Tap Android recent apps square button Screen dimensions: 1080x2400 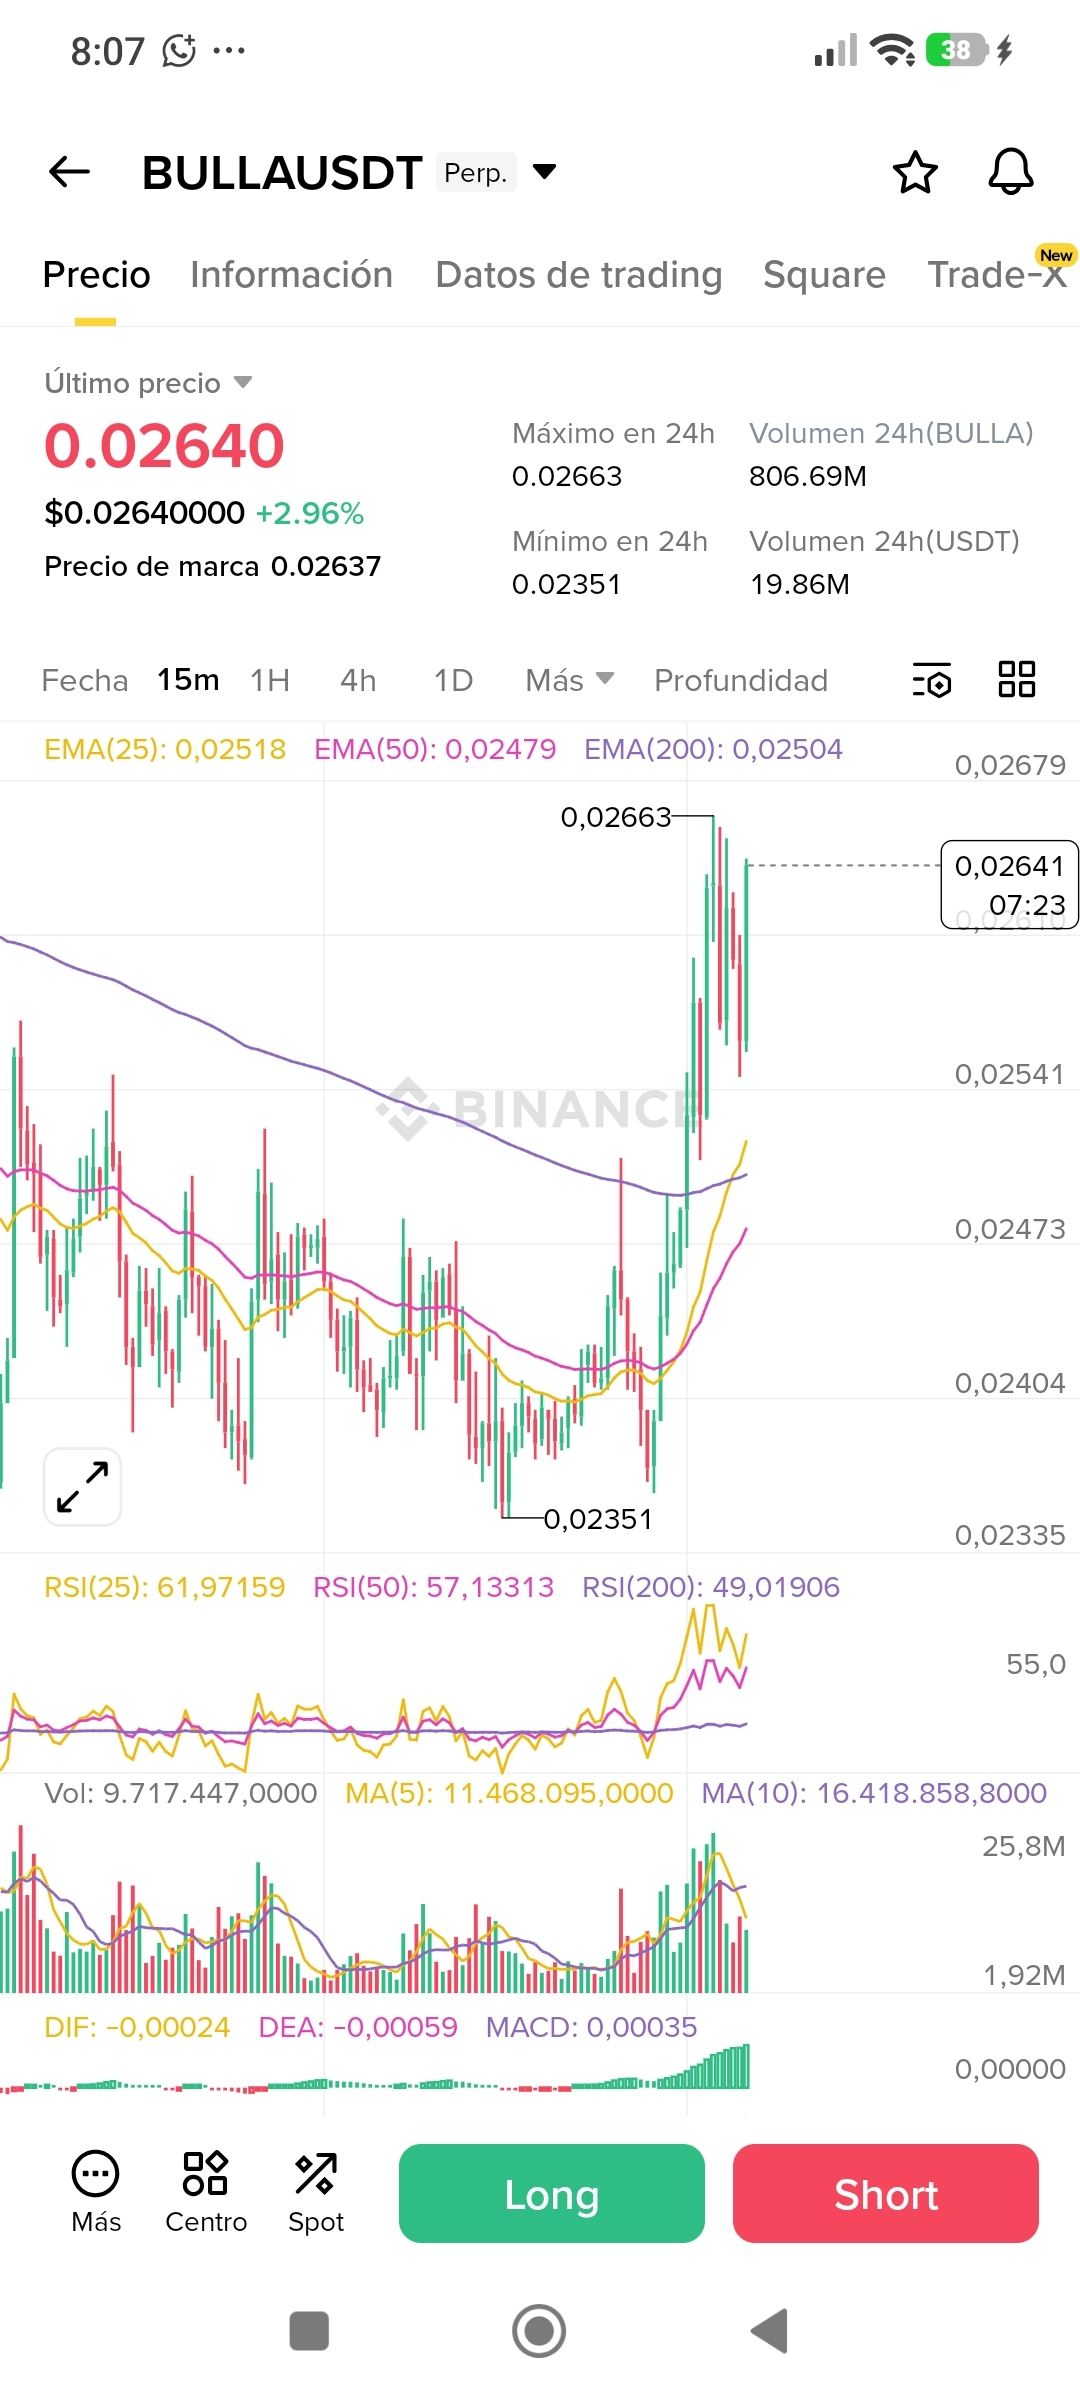(309, 2331)
